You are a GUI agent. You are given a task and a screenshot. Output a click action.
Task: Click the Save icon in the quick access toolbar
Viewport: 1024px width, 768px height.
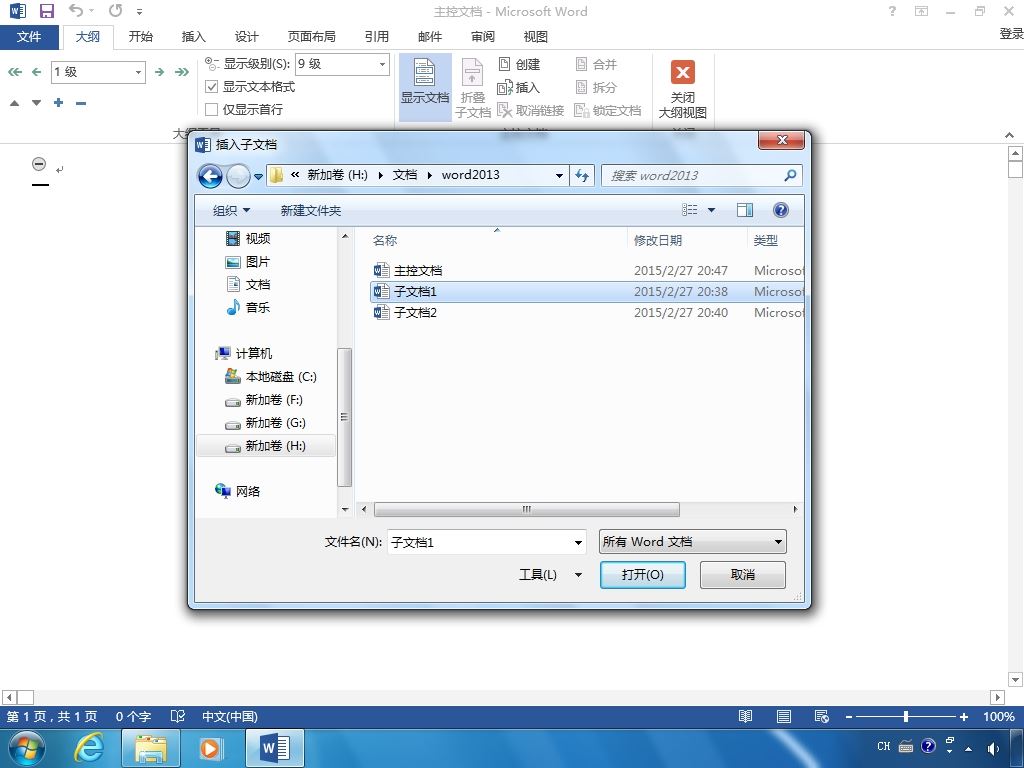pyautogui.click(x=46, y=11)
